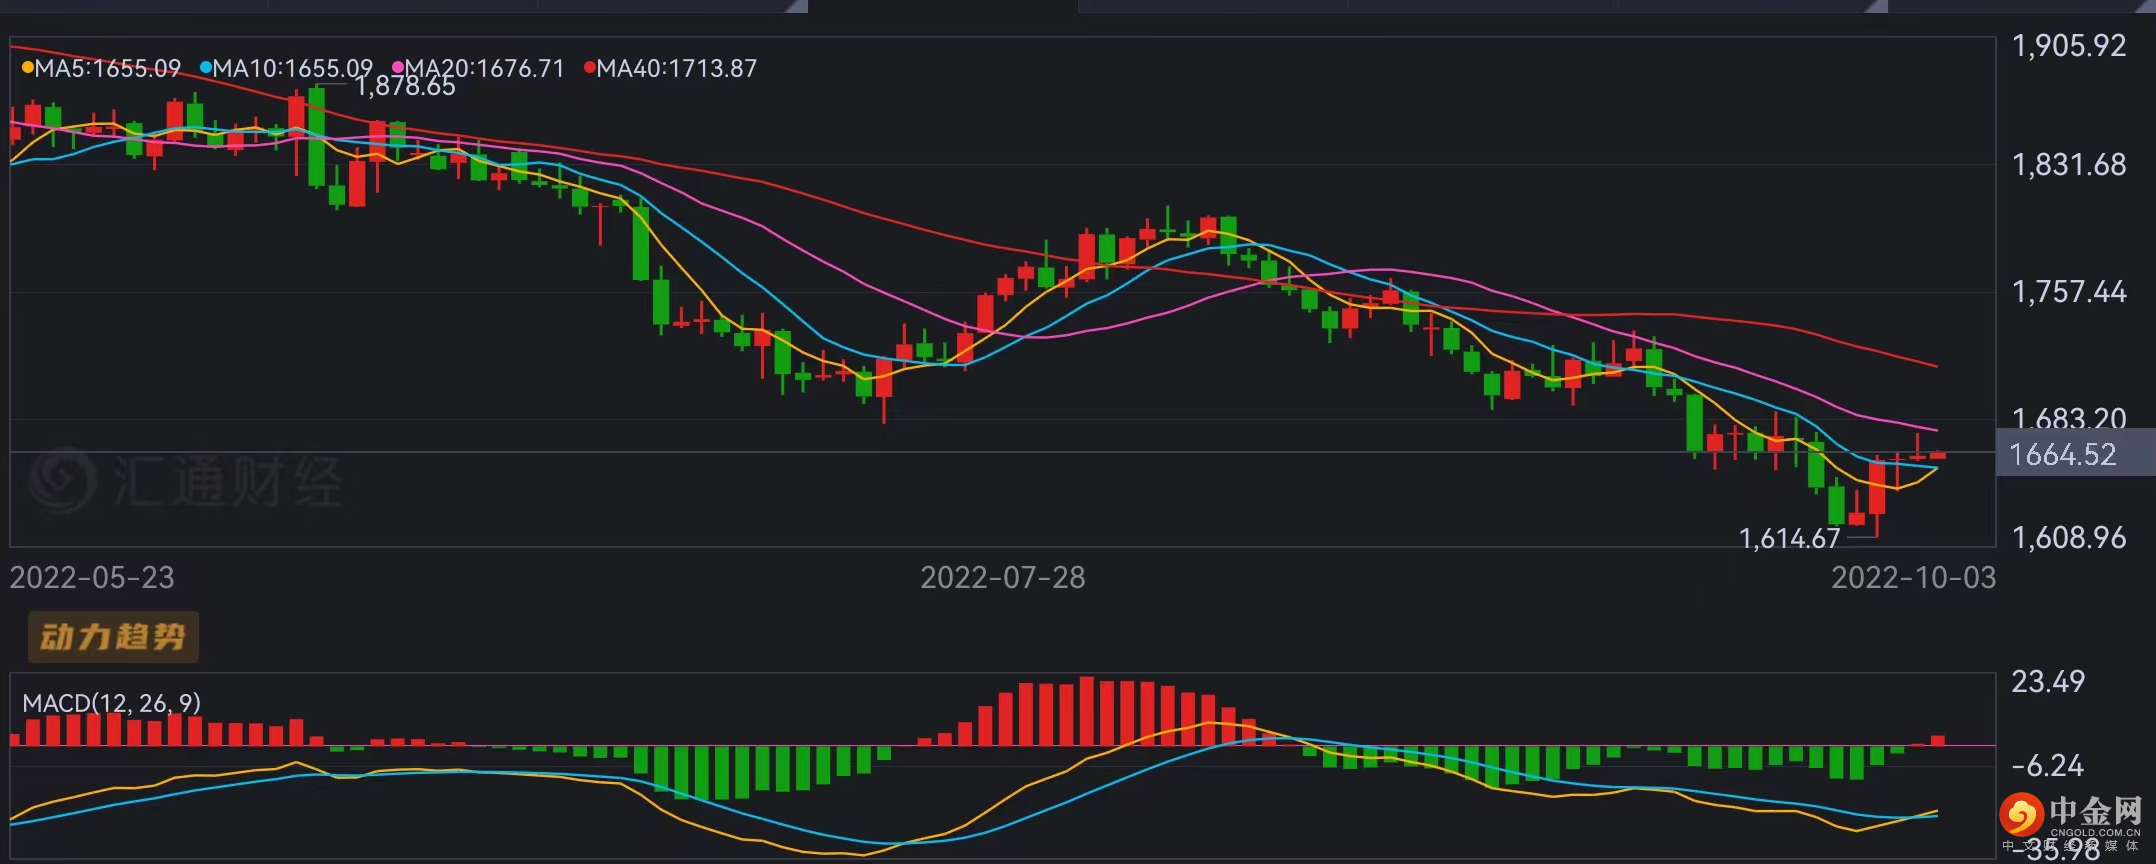Click the 1,608.96 price axis label

coord(2068,537)
